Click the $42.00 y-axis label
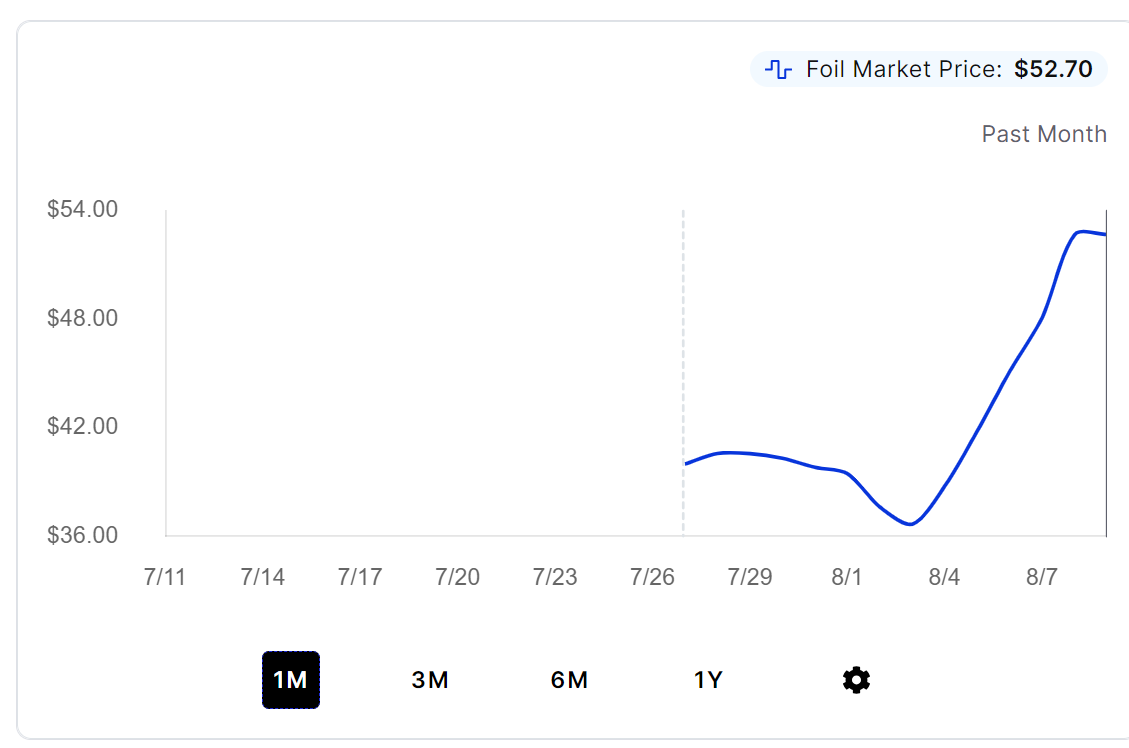This screenshot has height=748, width=1129. coord(82,426)
